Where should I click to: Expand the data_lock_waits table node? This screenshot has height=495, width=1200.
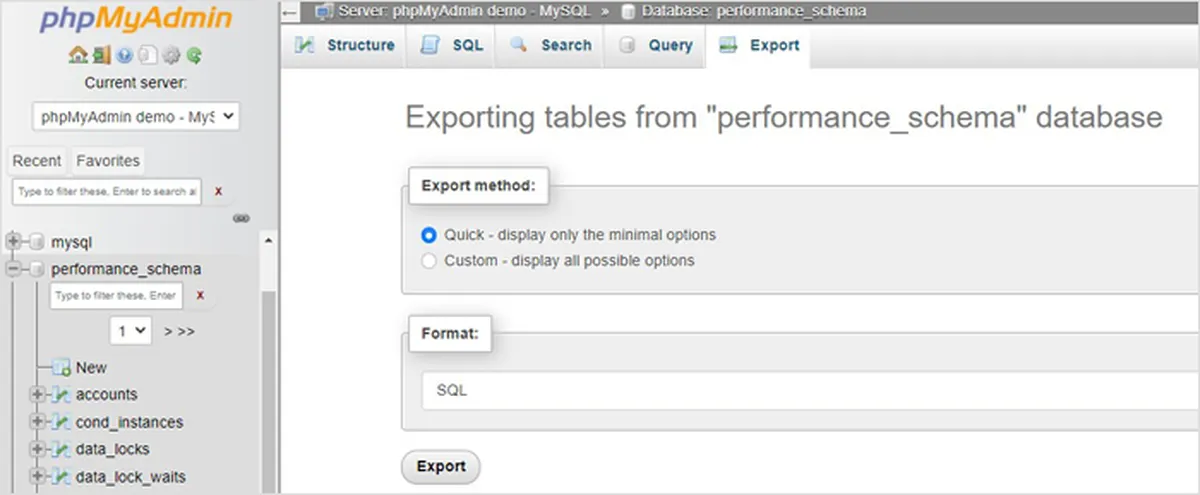tap(38, 477)
